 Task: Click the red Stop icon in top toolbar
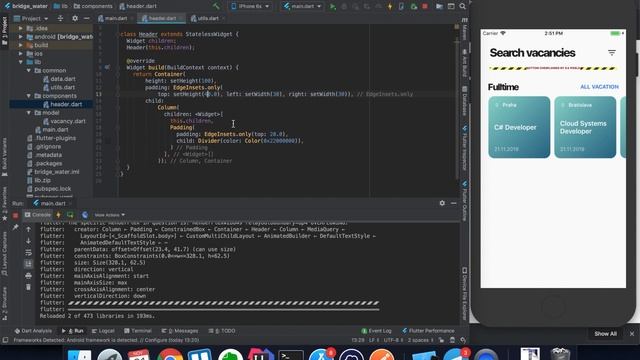[425, 7]
